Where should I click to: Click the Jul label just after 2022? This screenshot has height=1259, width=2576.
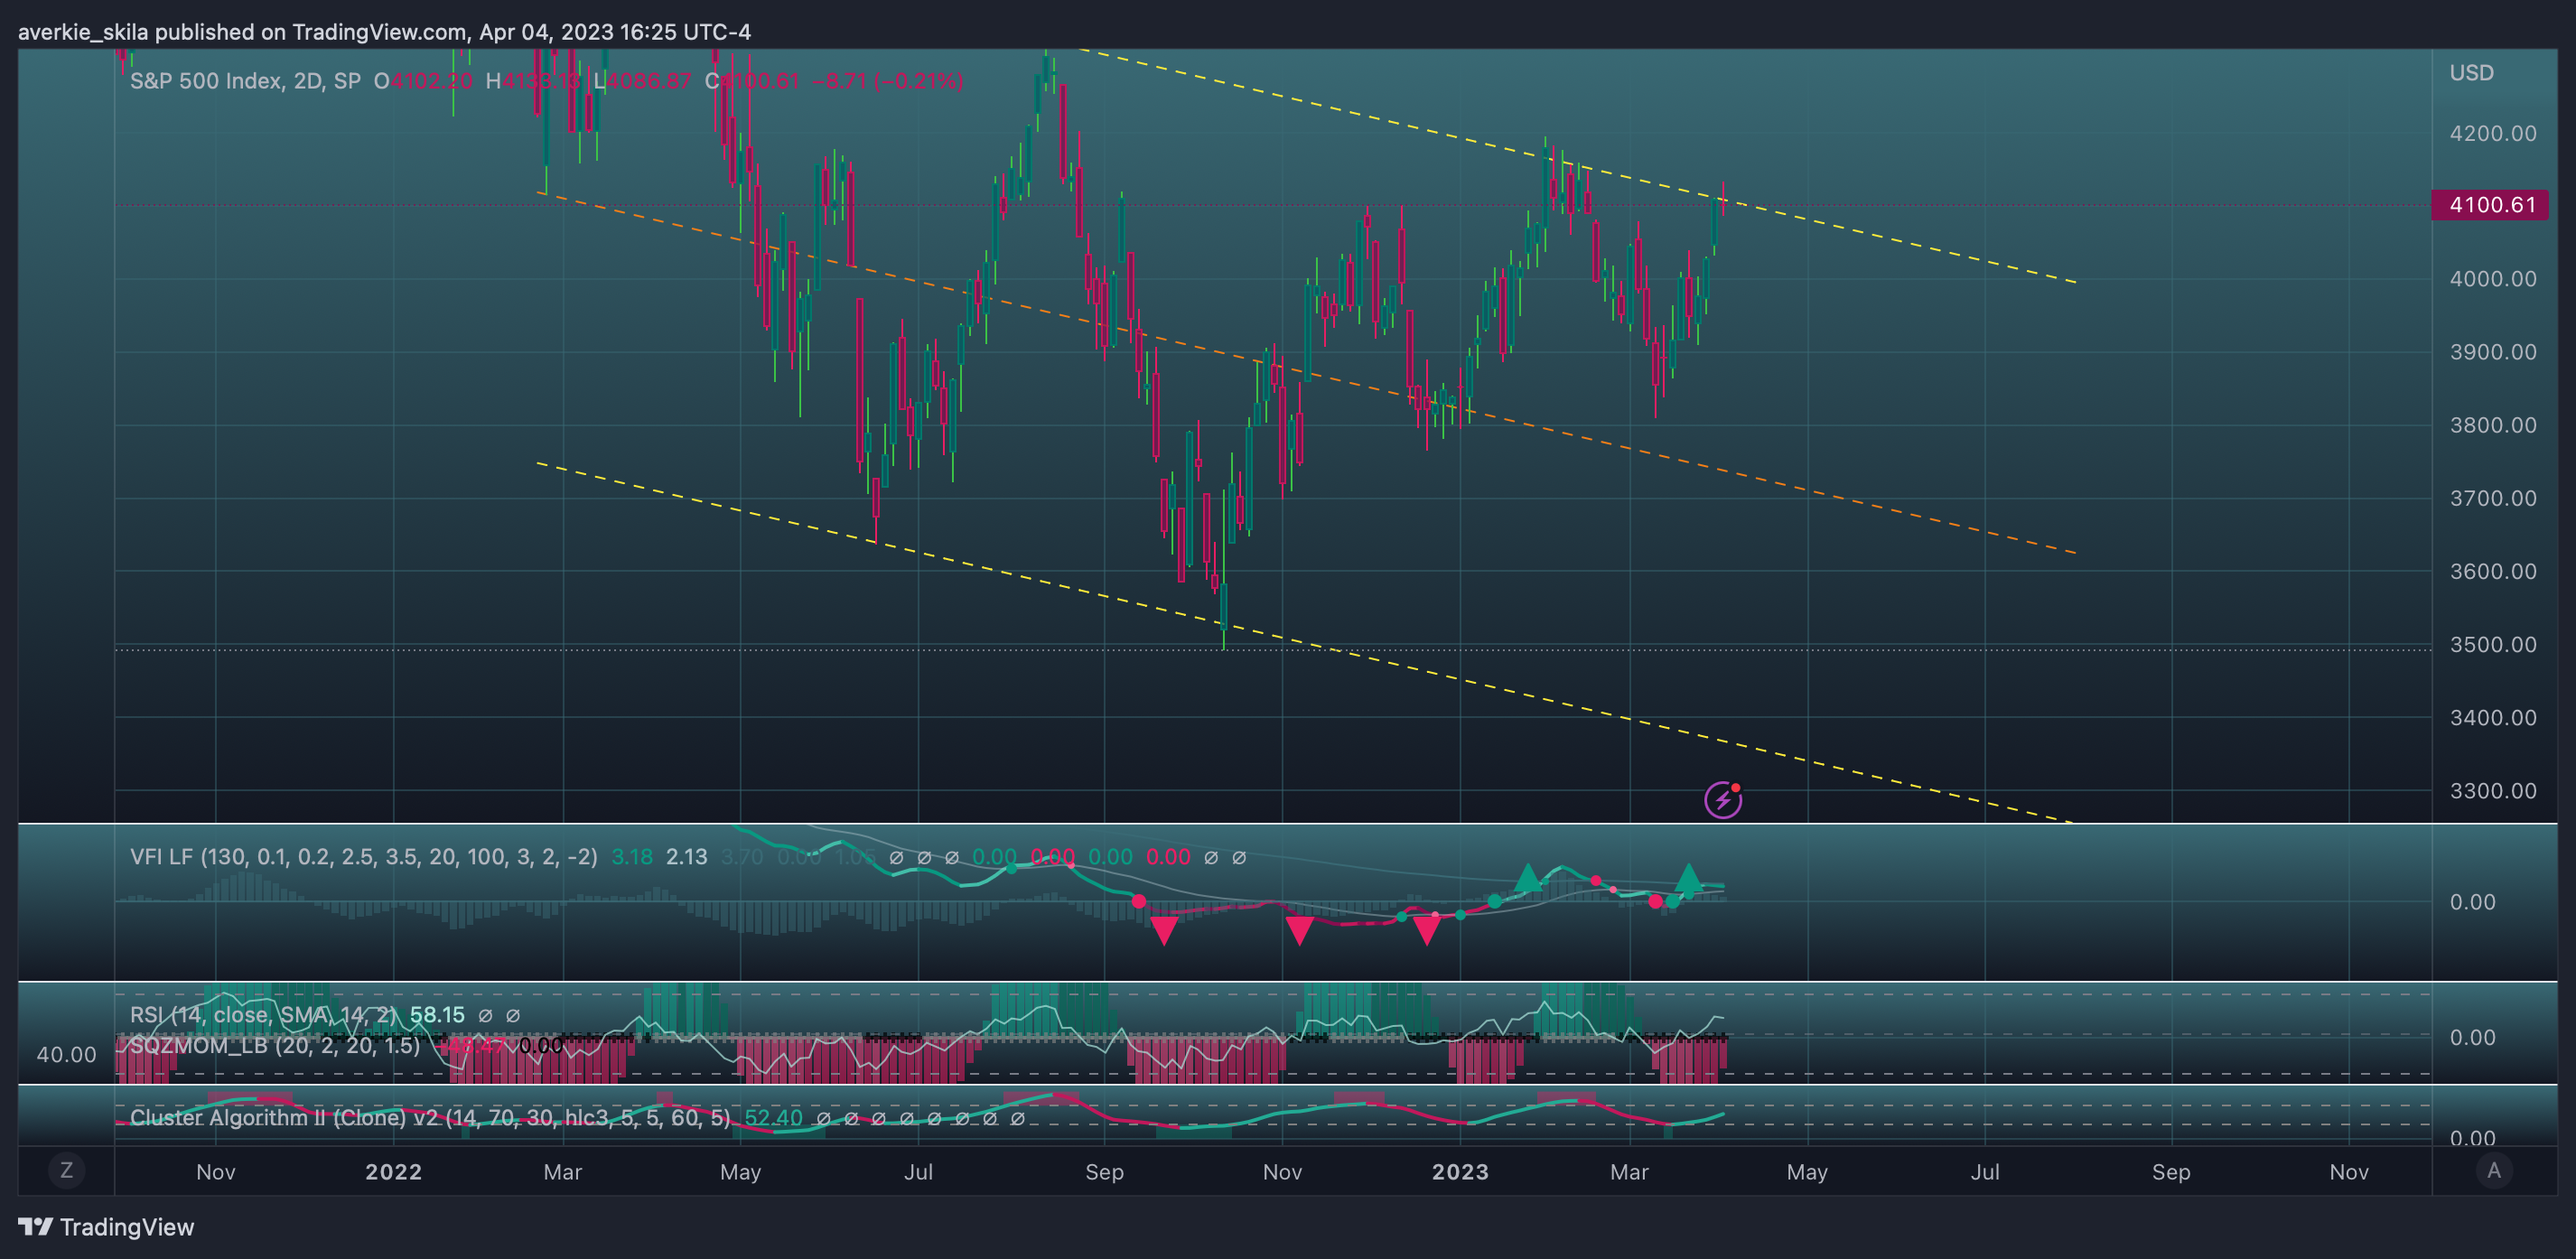coord(918,1171)
